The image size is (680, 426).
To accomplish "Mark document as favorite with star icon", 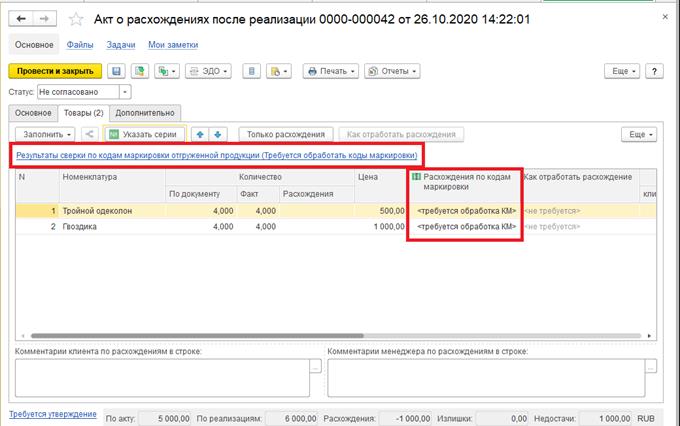I will [76, 19].
